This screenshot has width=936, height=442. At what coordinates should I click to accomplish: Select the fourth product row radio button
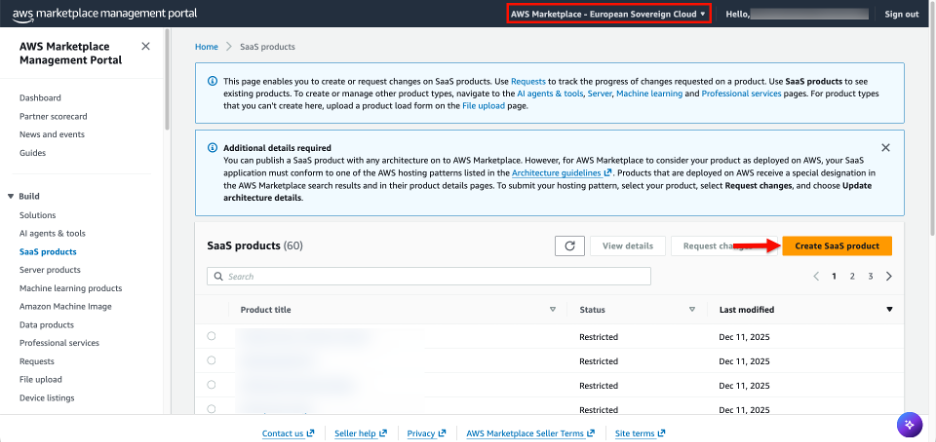click(x=211, y=409)
